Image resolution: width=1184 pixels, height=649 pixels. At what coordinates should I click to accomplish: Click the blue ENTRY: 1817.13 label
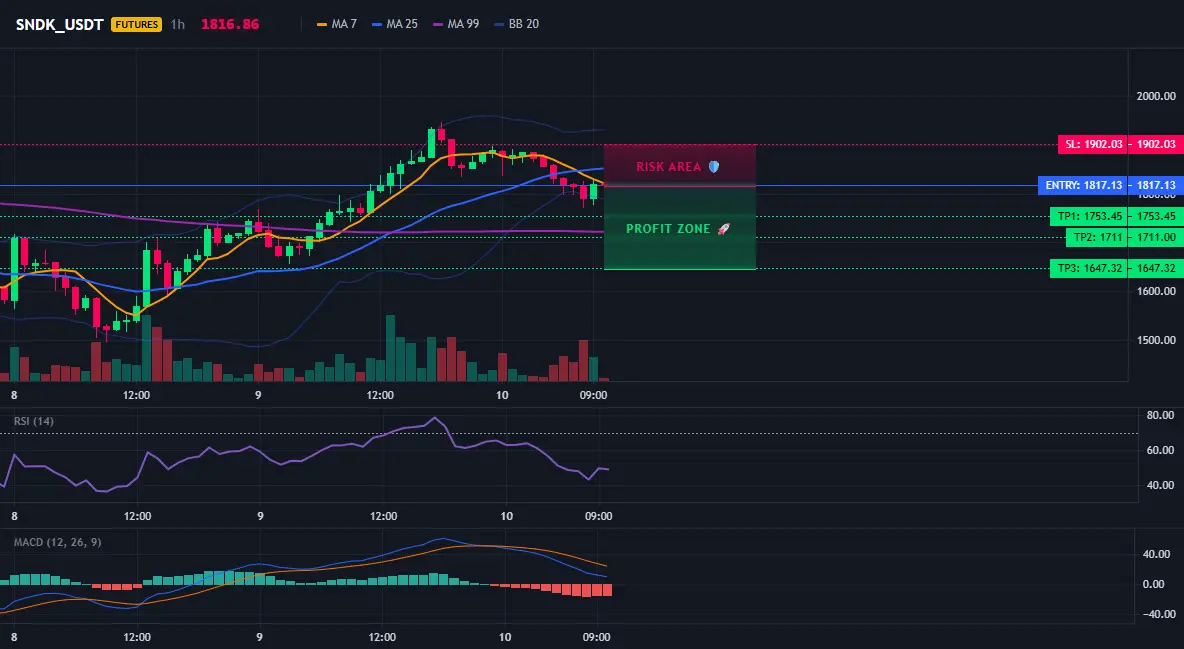coord(1083,185)
